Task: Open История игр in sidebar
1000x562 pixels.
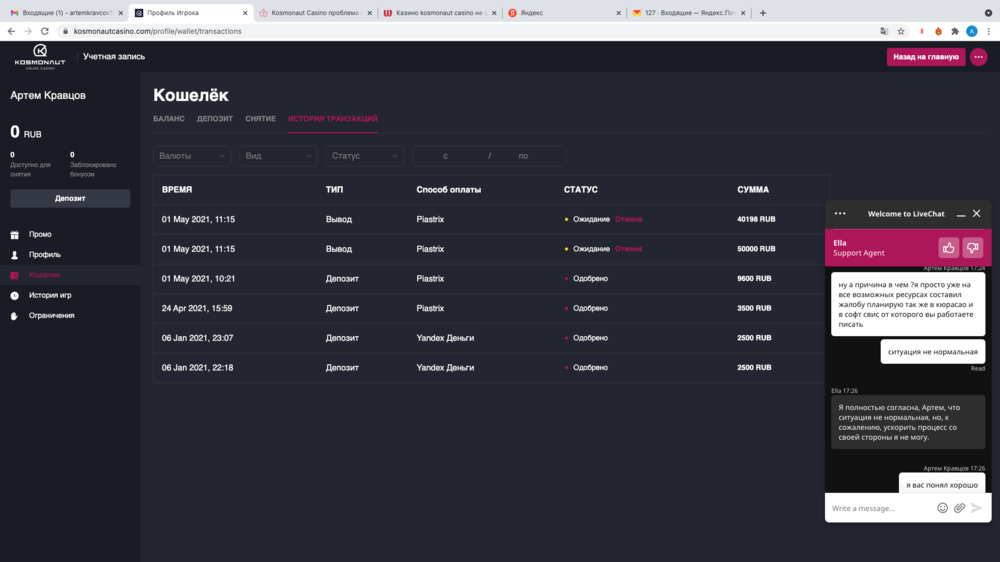Action: 50,295
